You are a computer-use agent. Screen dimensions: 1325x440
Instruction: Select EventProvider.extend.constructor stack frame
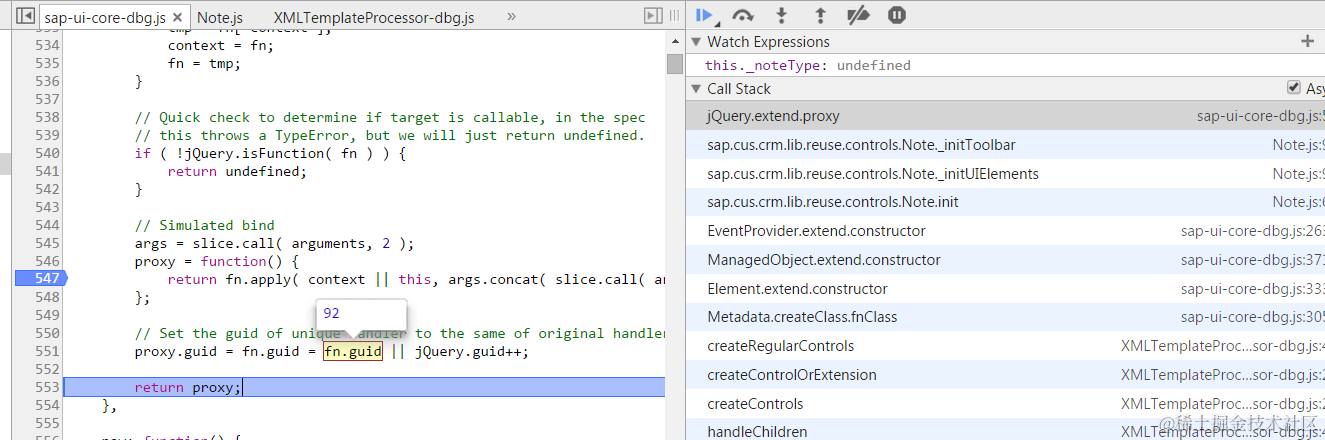(x=1005, y=231)
